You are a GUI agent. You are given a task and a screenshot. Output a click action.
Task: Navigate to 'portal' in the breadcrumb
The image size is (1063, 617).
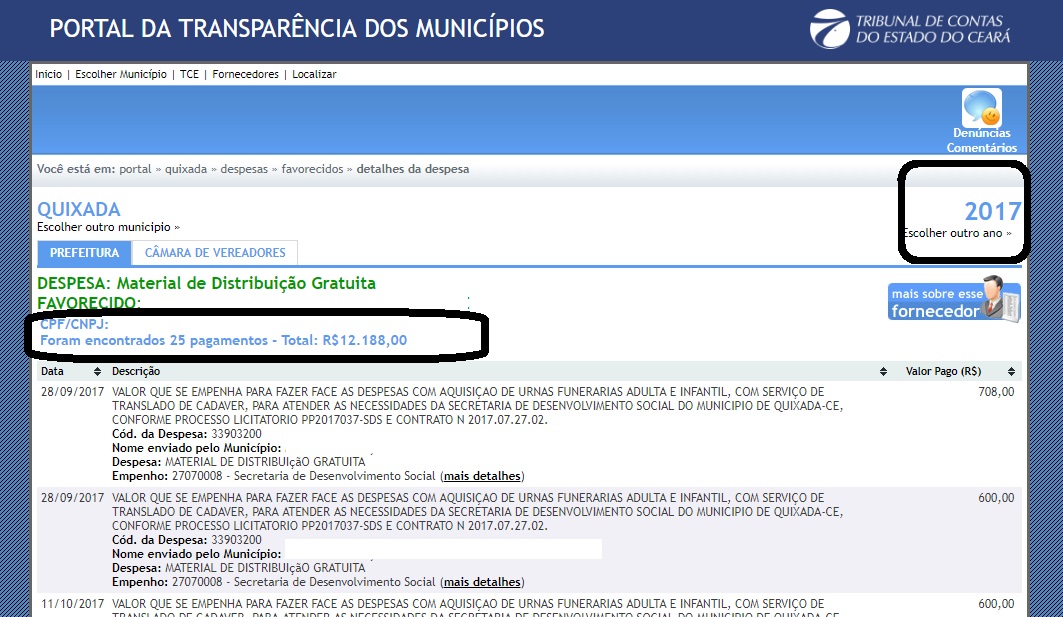tap(135, 170)
